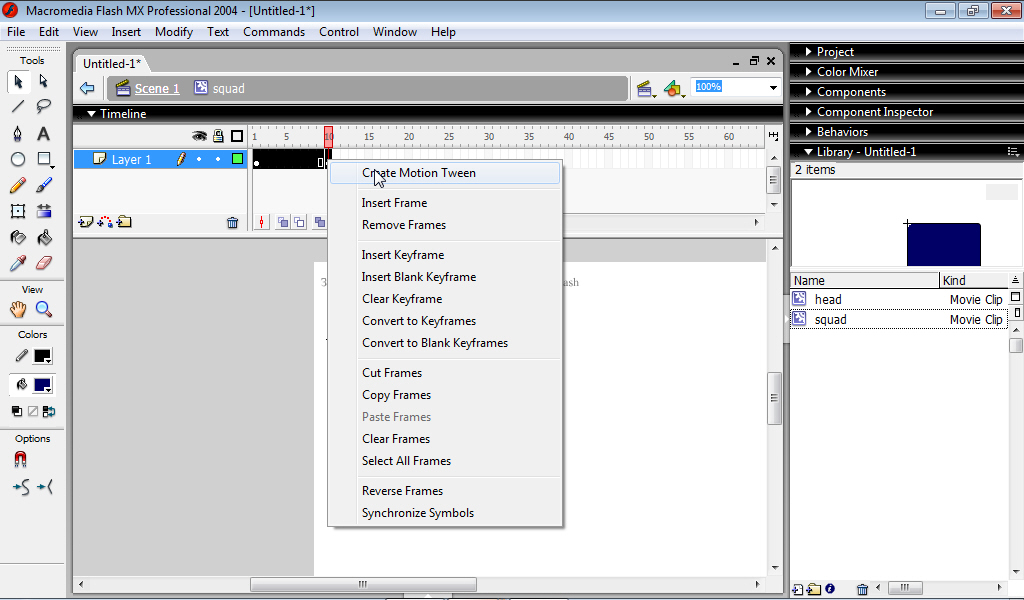
Task: Click the No Color icon
Action: [x=33, y=411]
